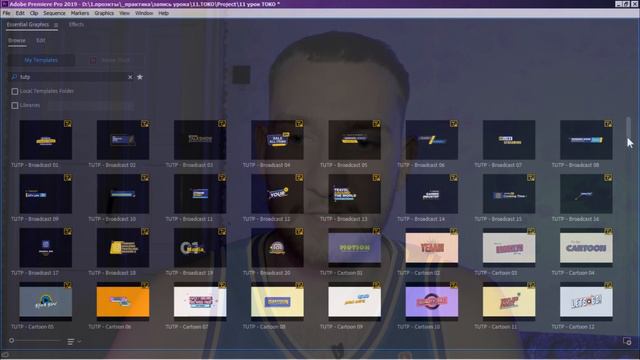This screenshot has width=640, height=360.
Task: Click the template badge on TUTP Cartoon 03
Action: [x=531, y=231]
